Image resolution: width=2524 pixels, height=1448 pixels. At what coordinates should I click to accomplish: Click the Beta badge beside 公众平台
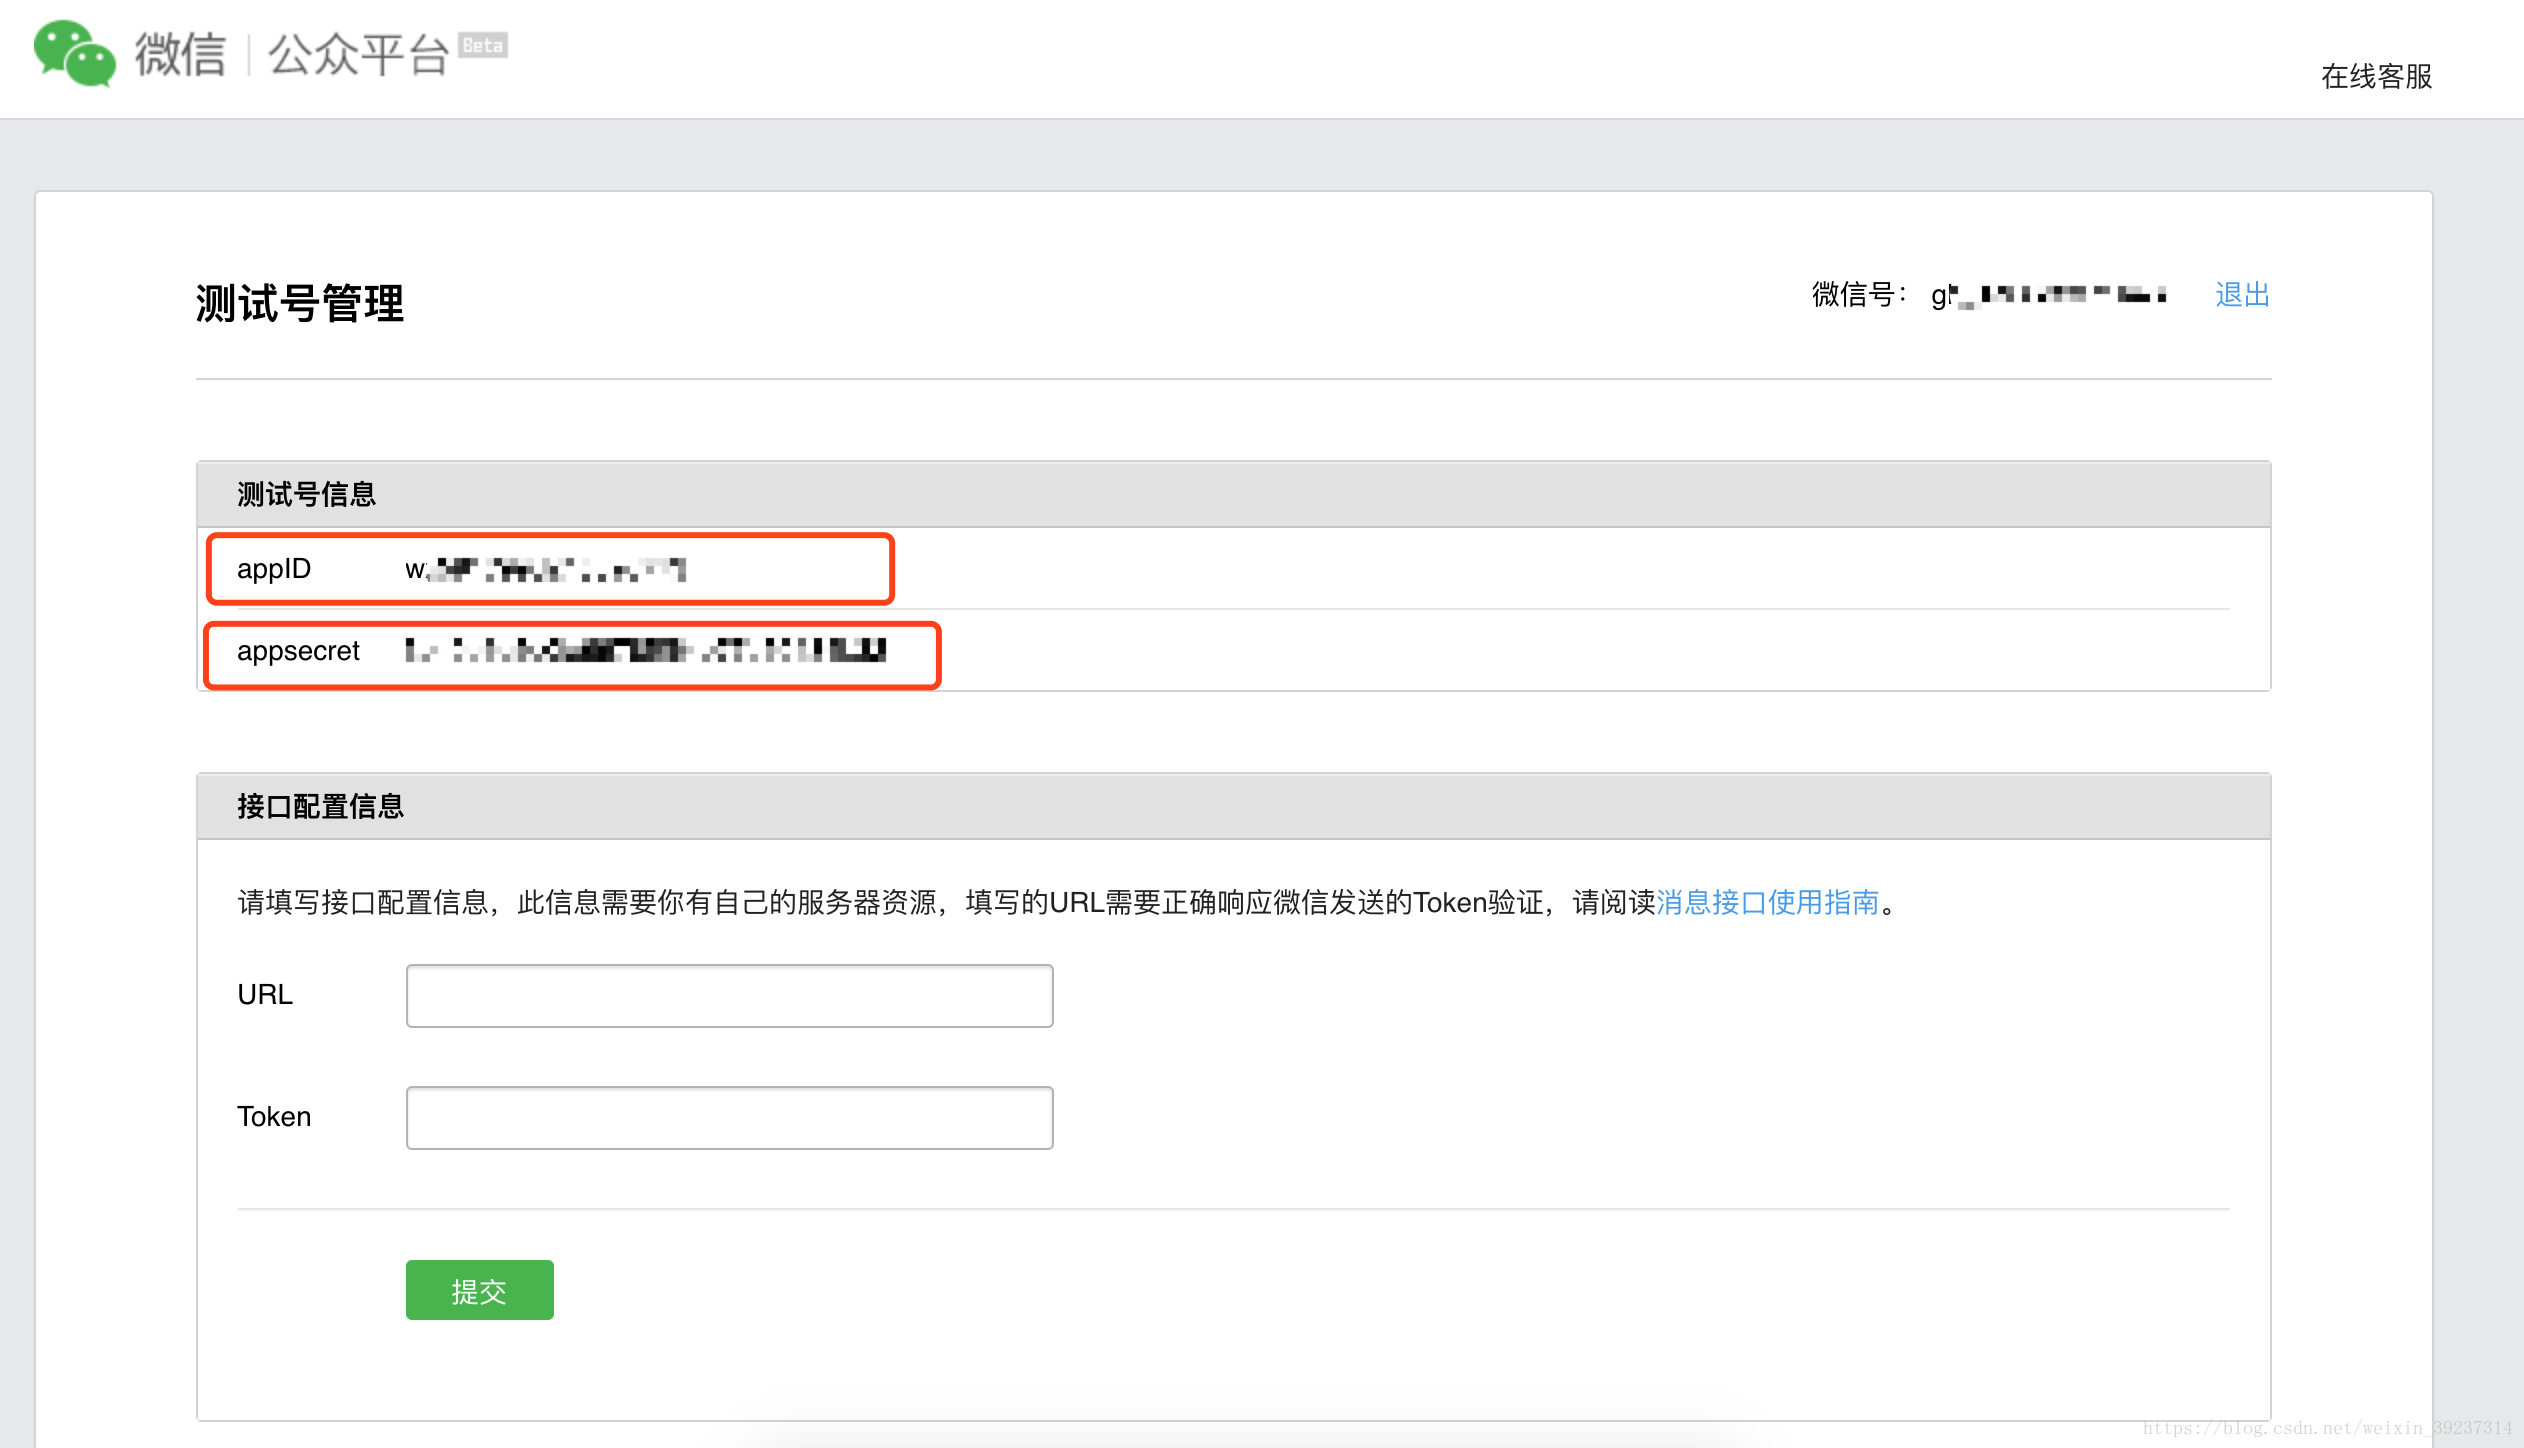pos(483,46)
